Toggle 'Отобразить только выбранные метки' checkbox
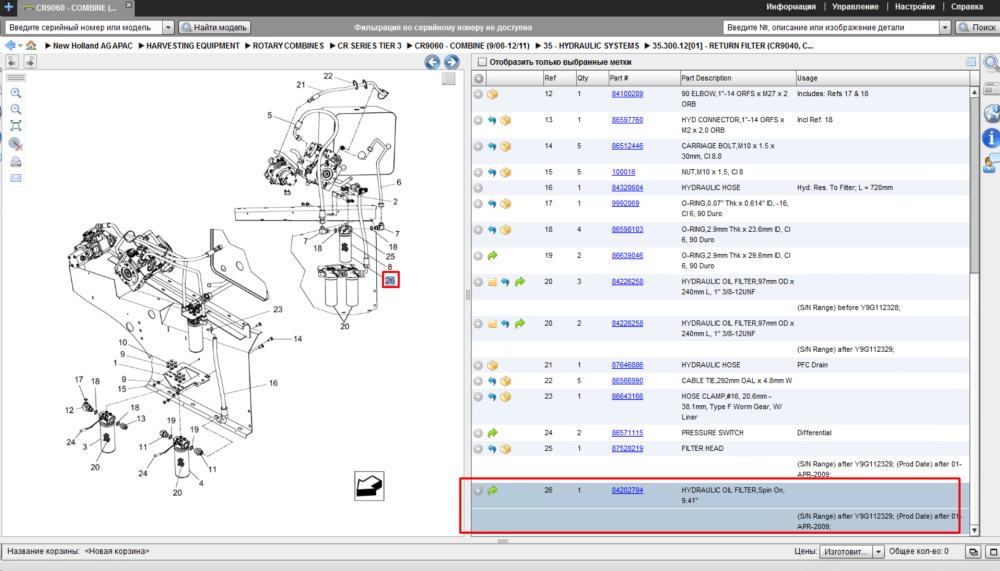This screenshot has width=1000, height=571. [x=482, y=62]
